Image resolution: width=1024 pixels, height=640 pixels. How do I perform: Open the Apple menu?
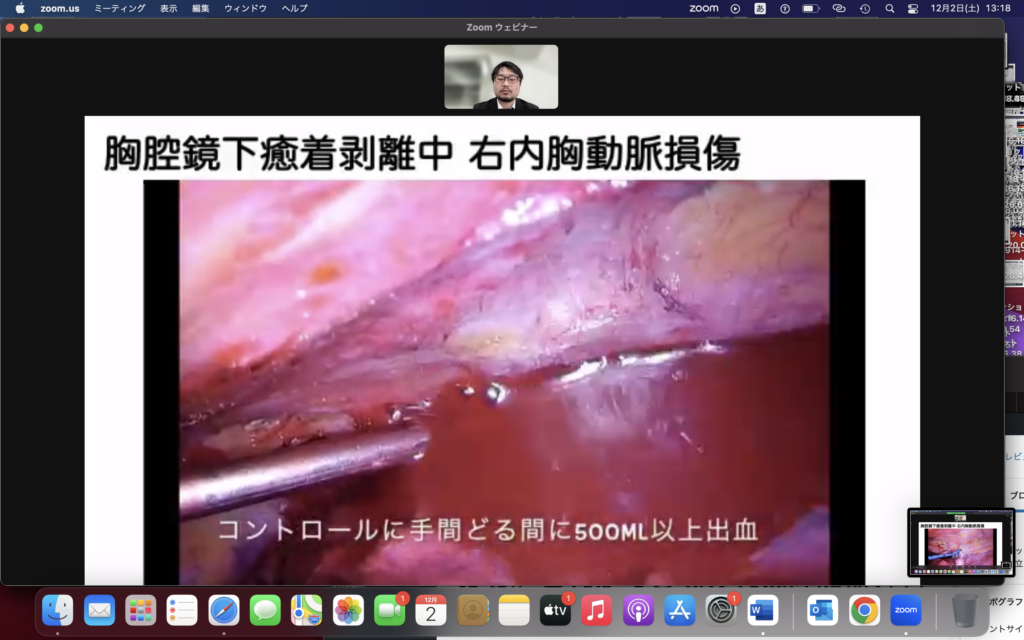pos(19,8)
